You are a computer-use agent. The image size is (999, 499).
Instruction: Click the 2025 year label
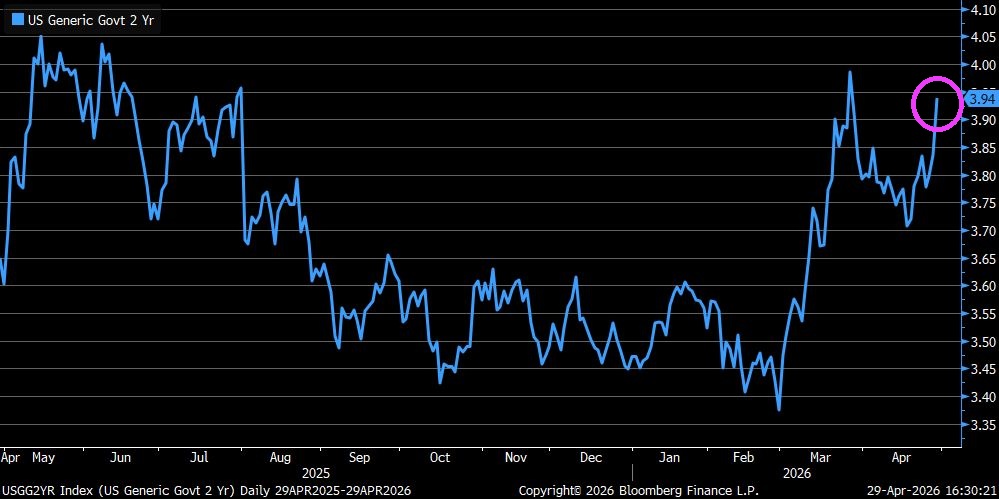[x=316, y=471]
